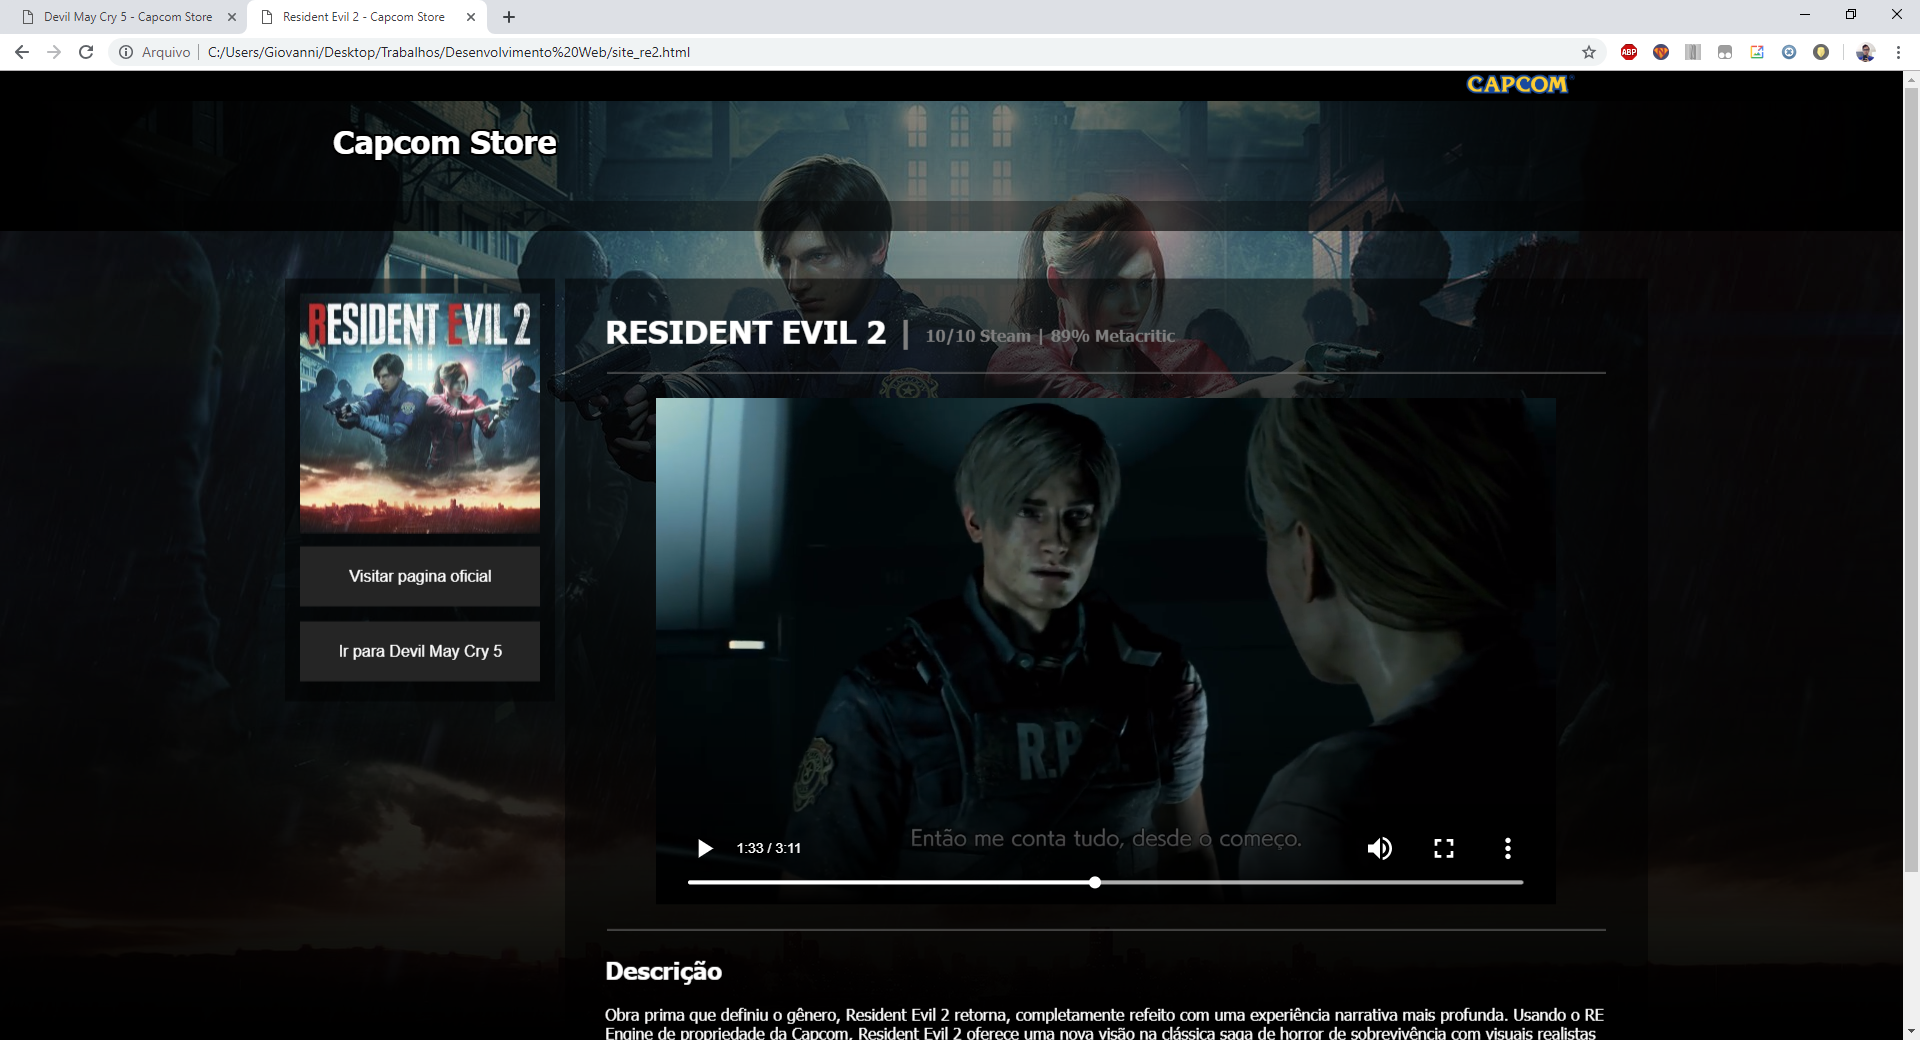Open the AdBlock Plus extension icon
The width and height of the screenshot is (1920, 1040).
[1629, 52]
